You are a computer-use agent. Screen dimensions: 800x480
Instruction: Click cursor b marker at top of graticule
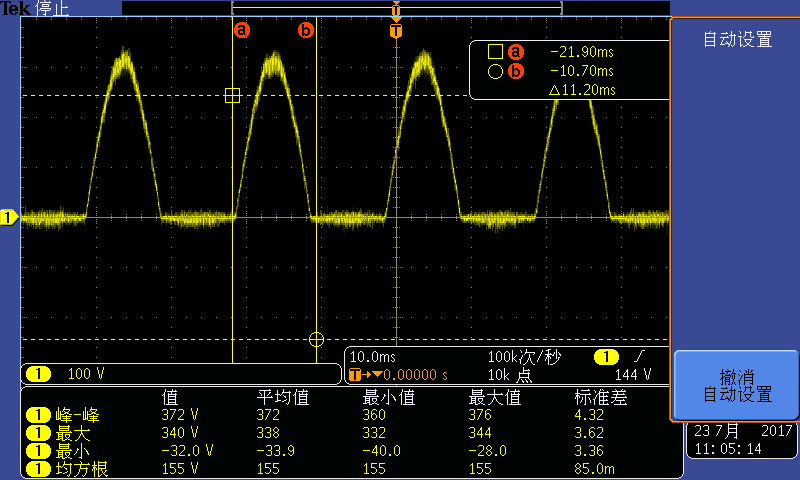coord(306,31)
